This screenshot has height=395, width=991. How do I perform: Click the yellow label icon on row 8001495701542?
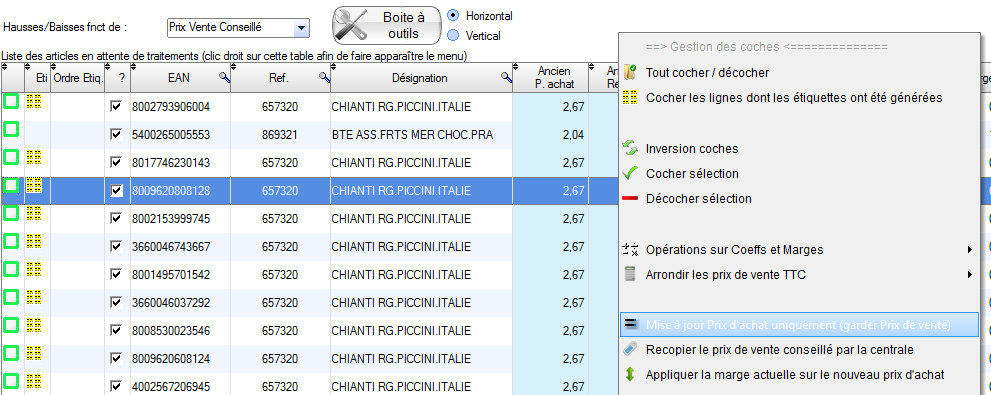click(x=35, y=269)
